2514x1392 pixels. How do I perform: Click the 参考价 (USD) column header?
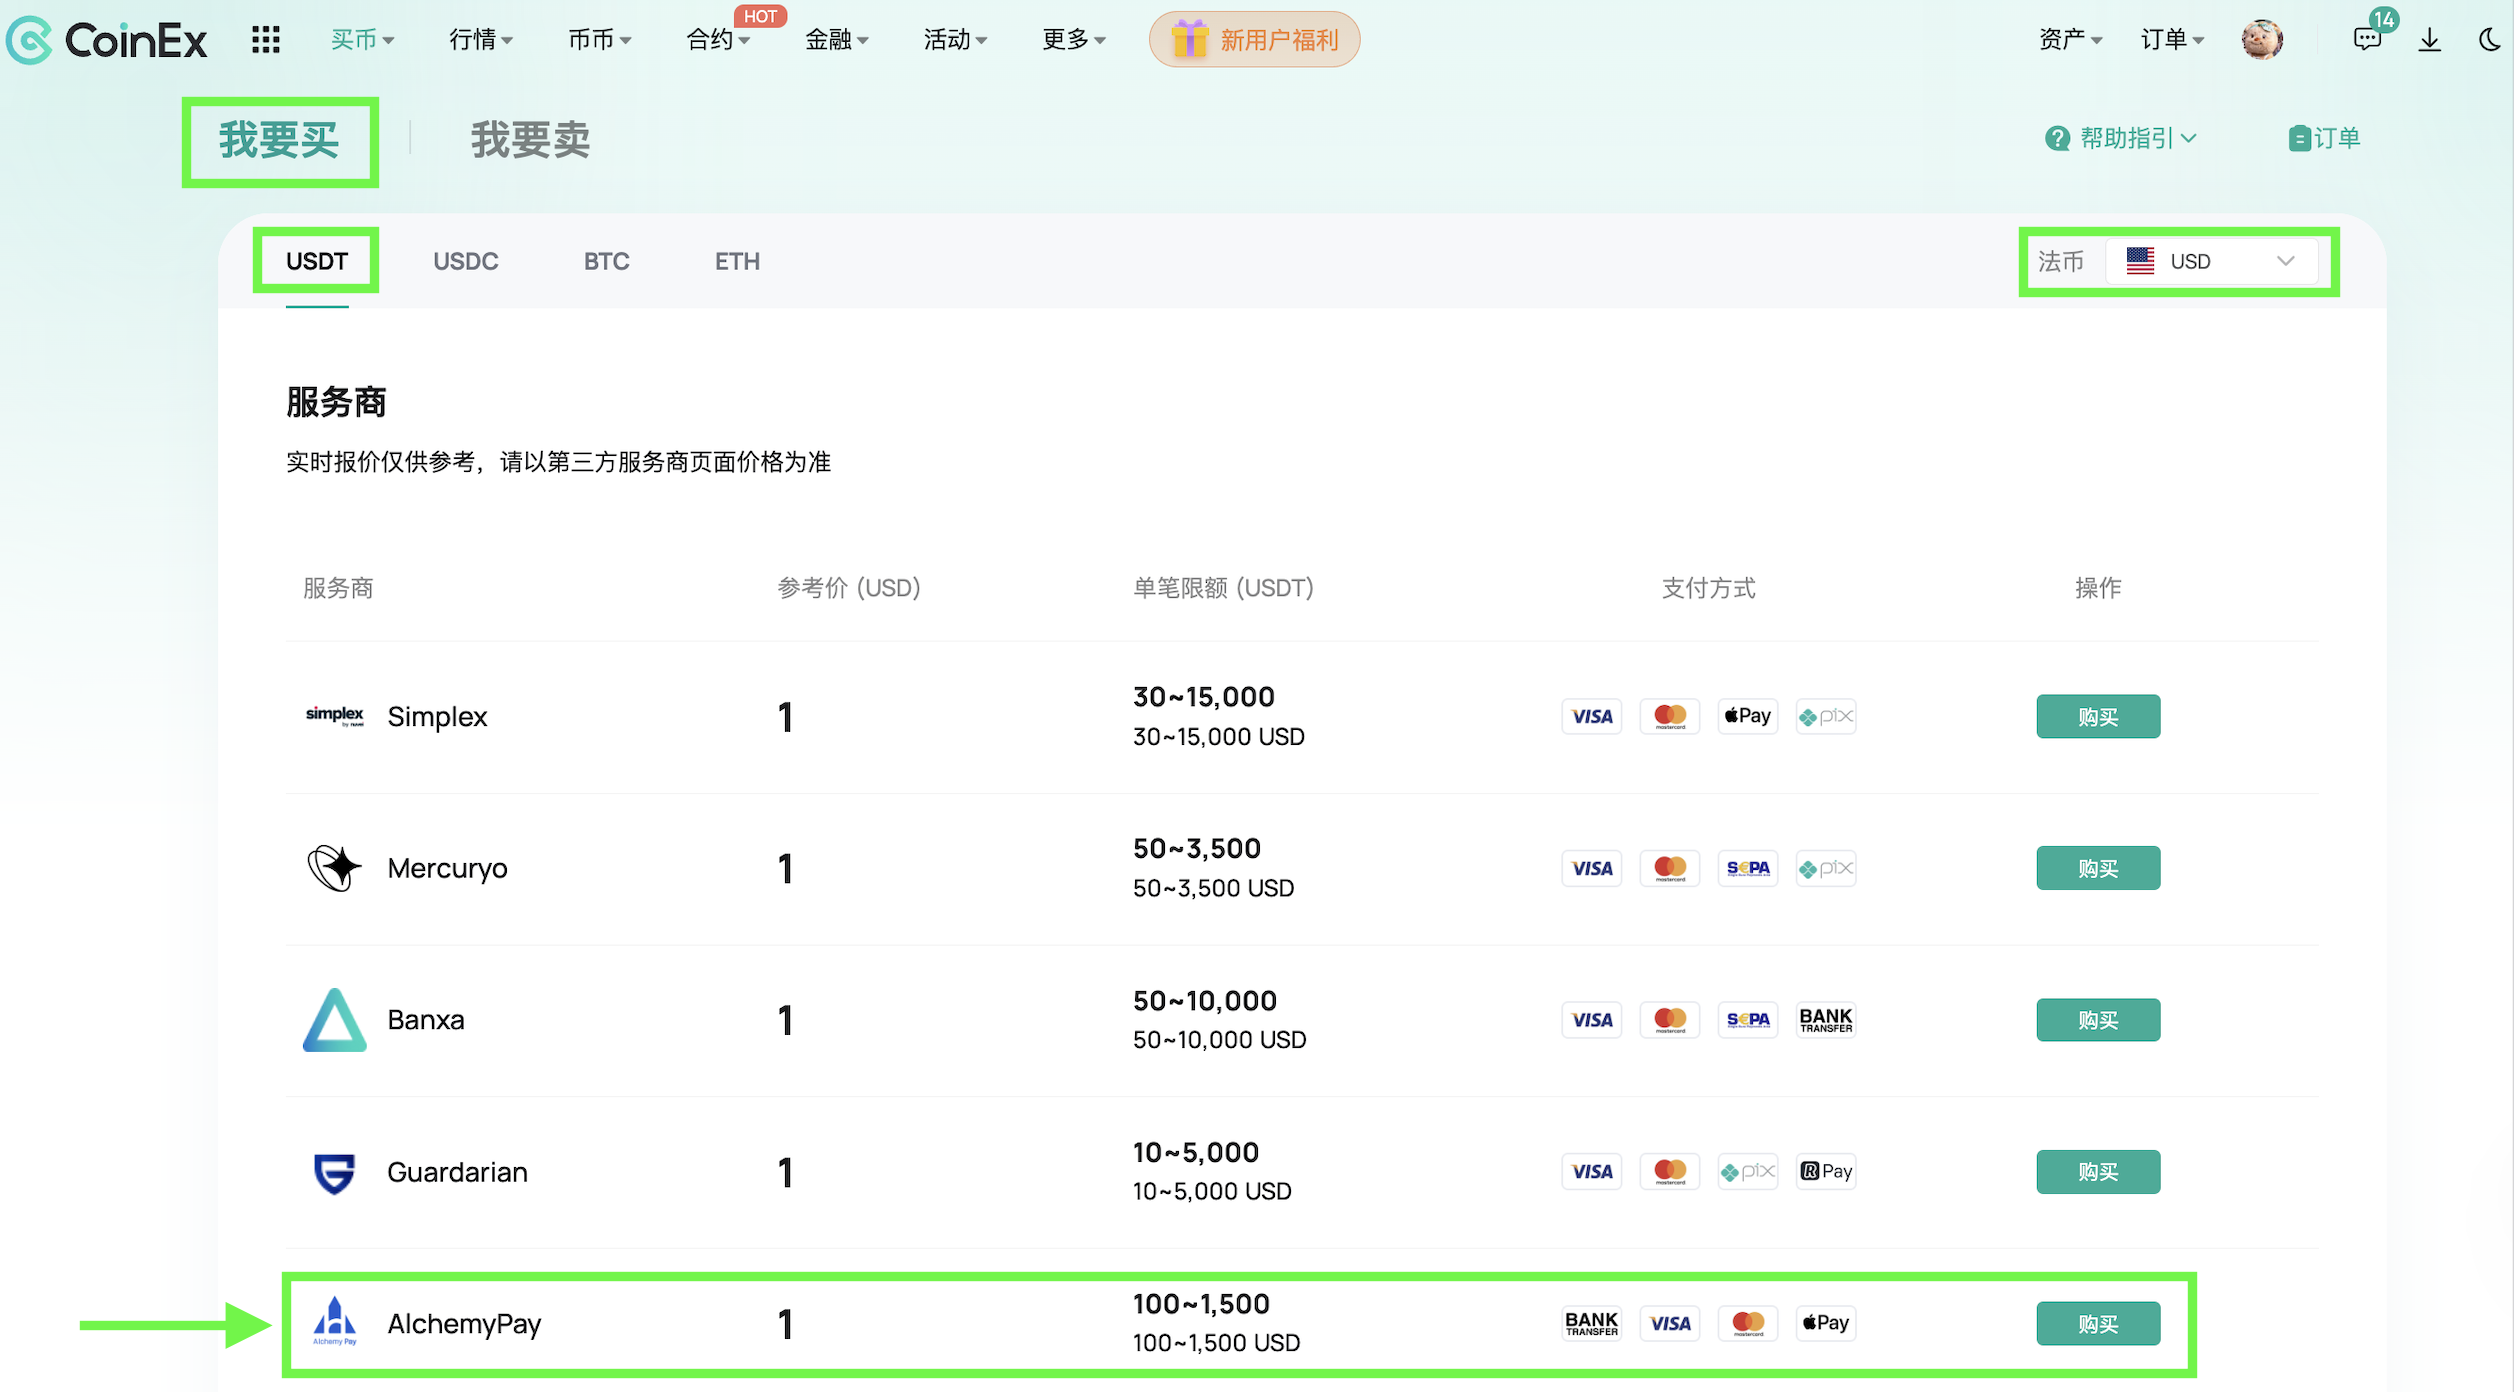click(x=849, y=587)
